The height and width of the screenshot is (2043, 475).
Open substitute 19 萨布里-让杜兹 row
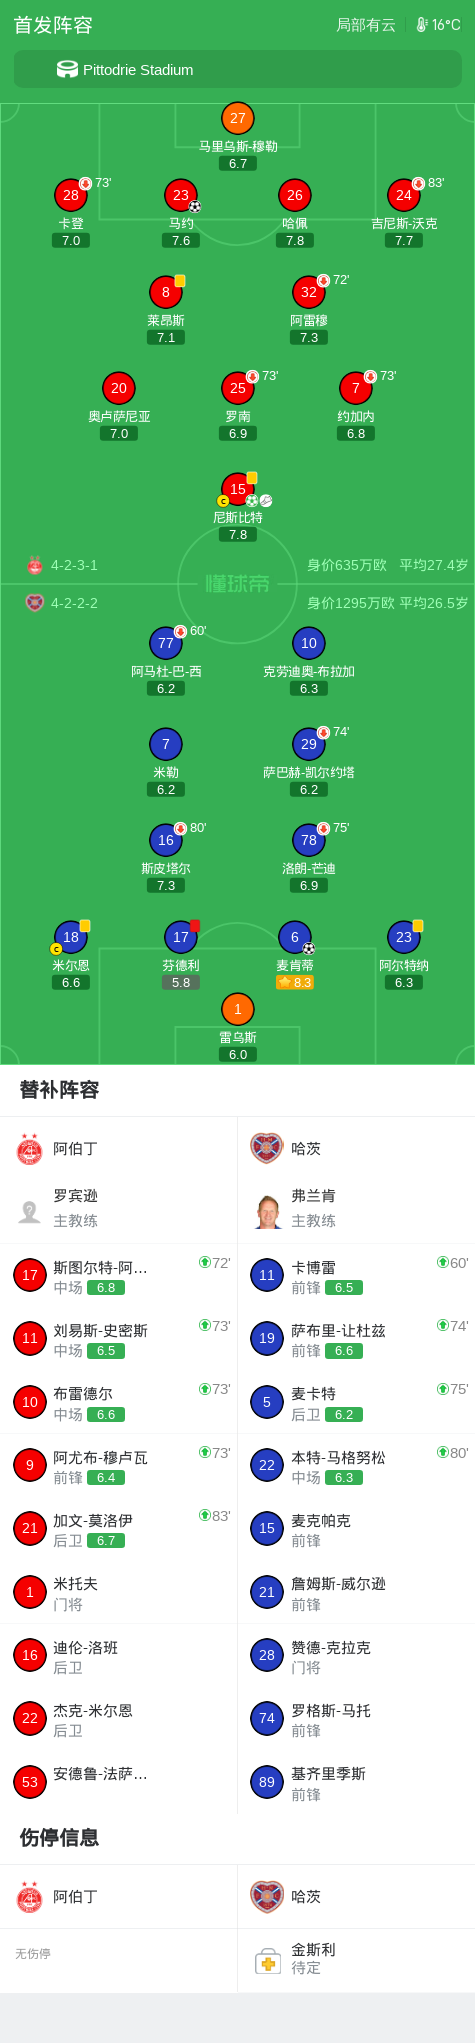click(x=356, y=1338)
